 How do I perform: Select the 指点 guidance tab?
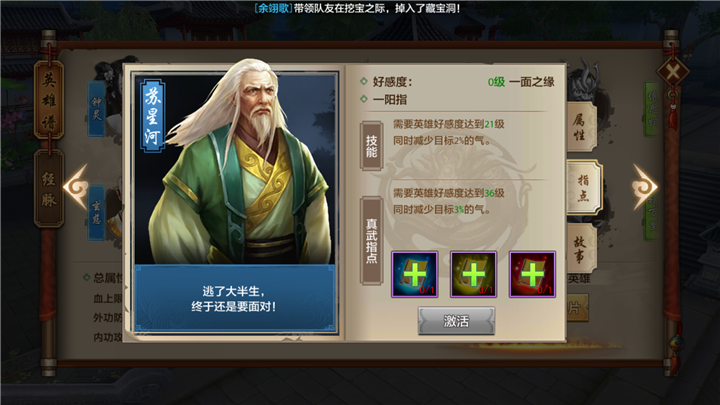[584, 187]
